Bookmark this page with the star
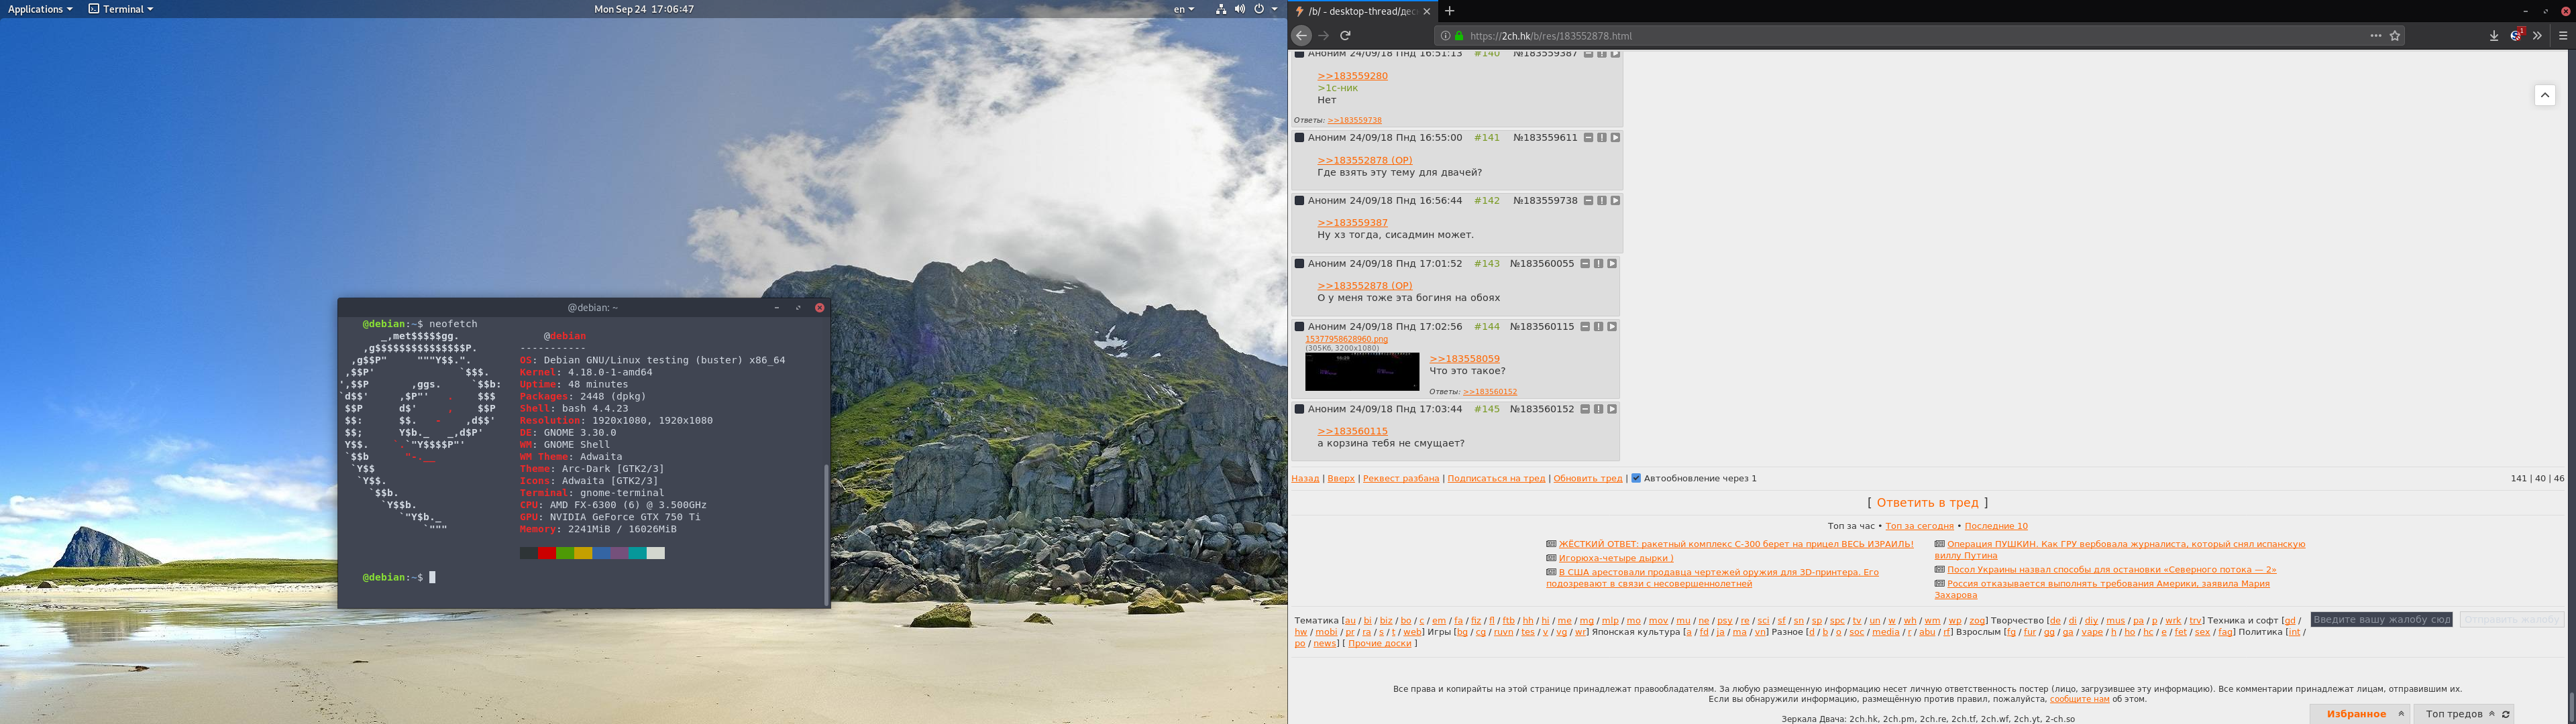Viewport: 2576px width, 724px height. point(2395,35)
